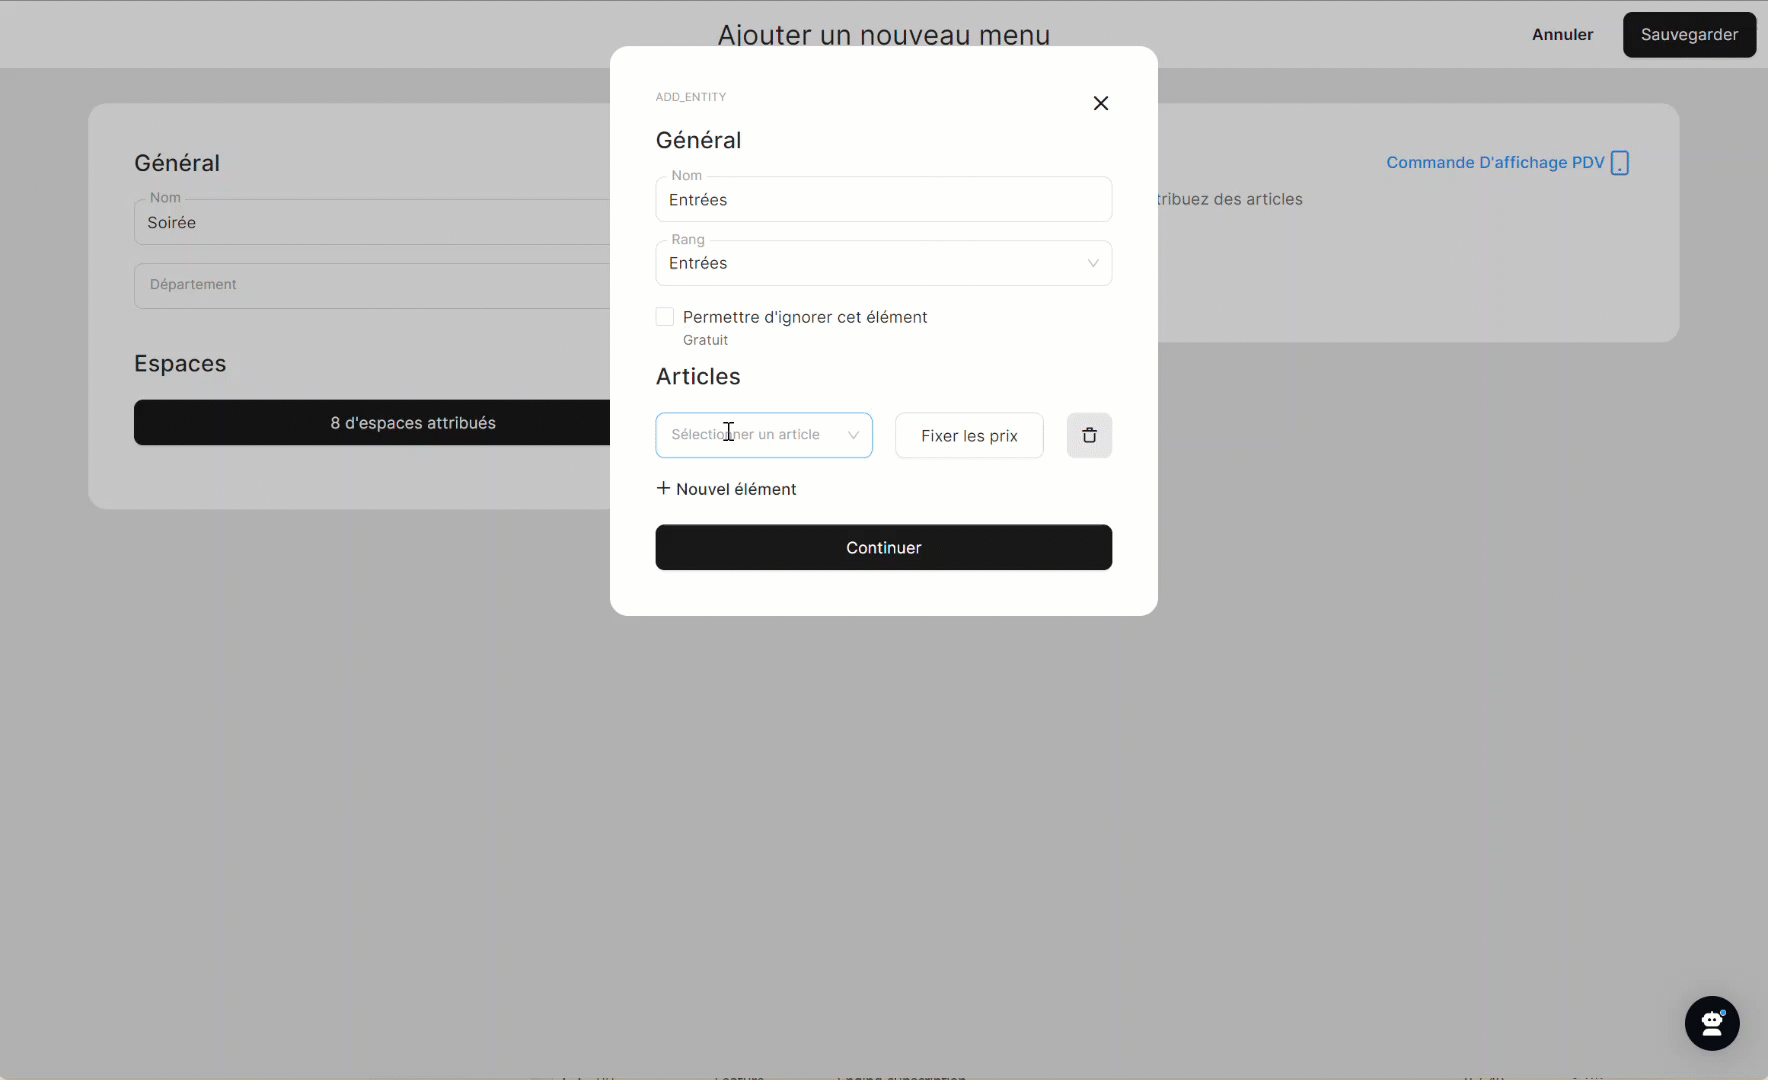Expand the Rang dropdown chevron
This screenshot has height=1080, width=1768.
tap(1092, 263)
